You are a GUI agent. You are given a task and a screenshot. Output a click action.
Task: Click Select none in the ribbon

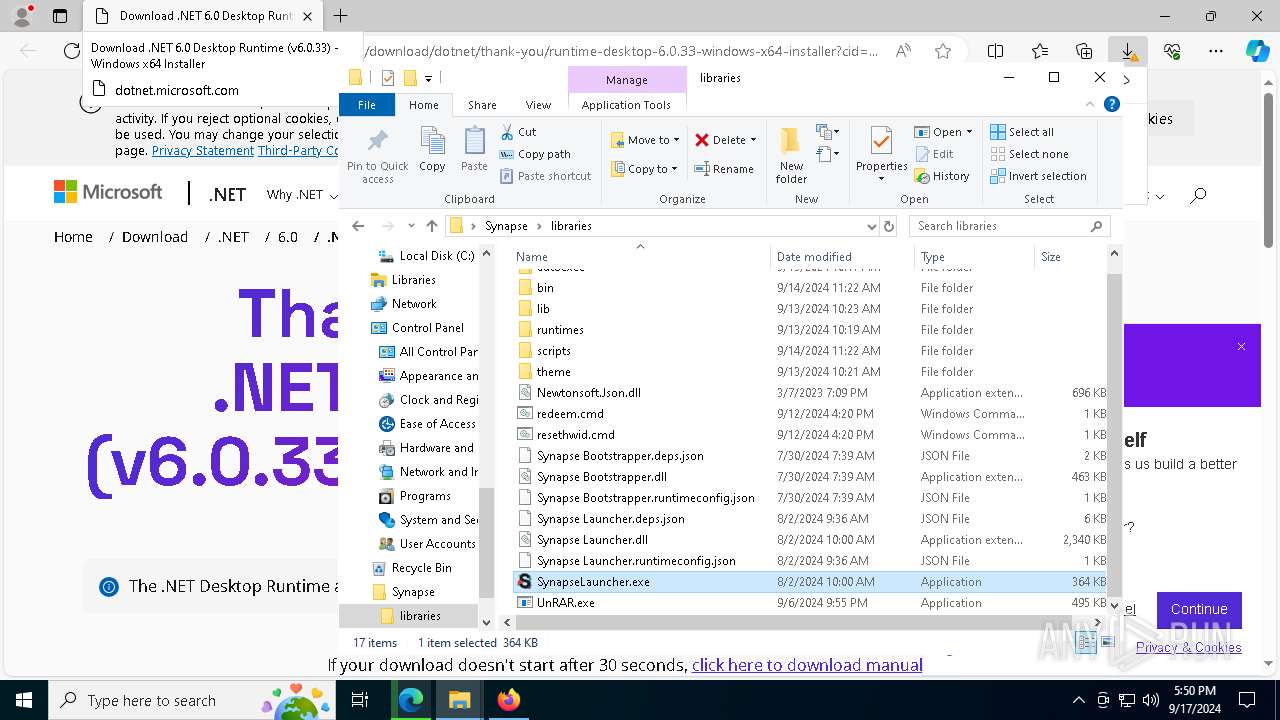pos(1029,154)
